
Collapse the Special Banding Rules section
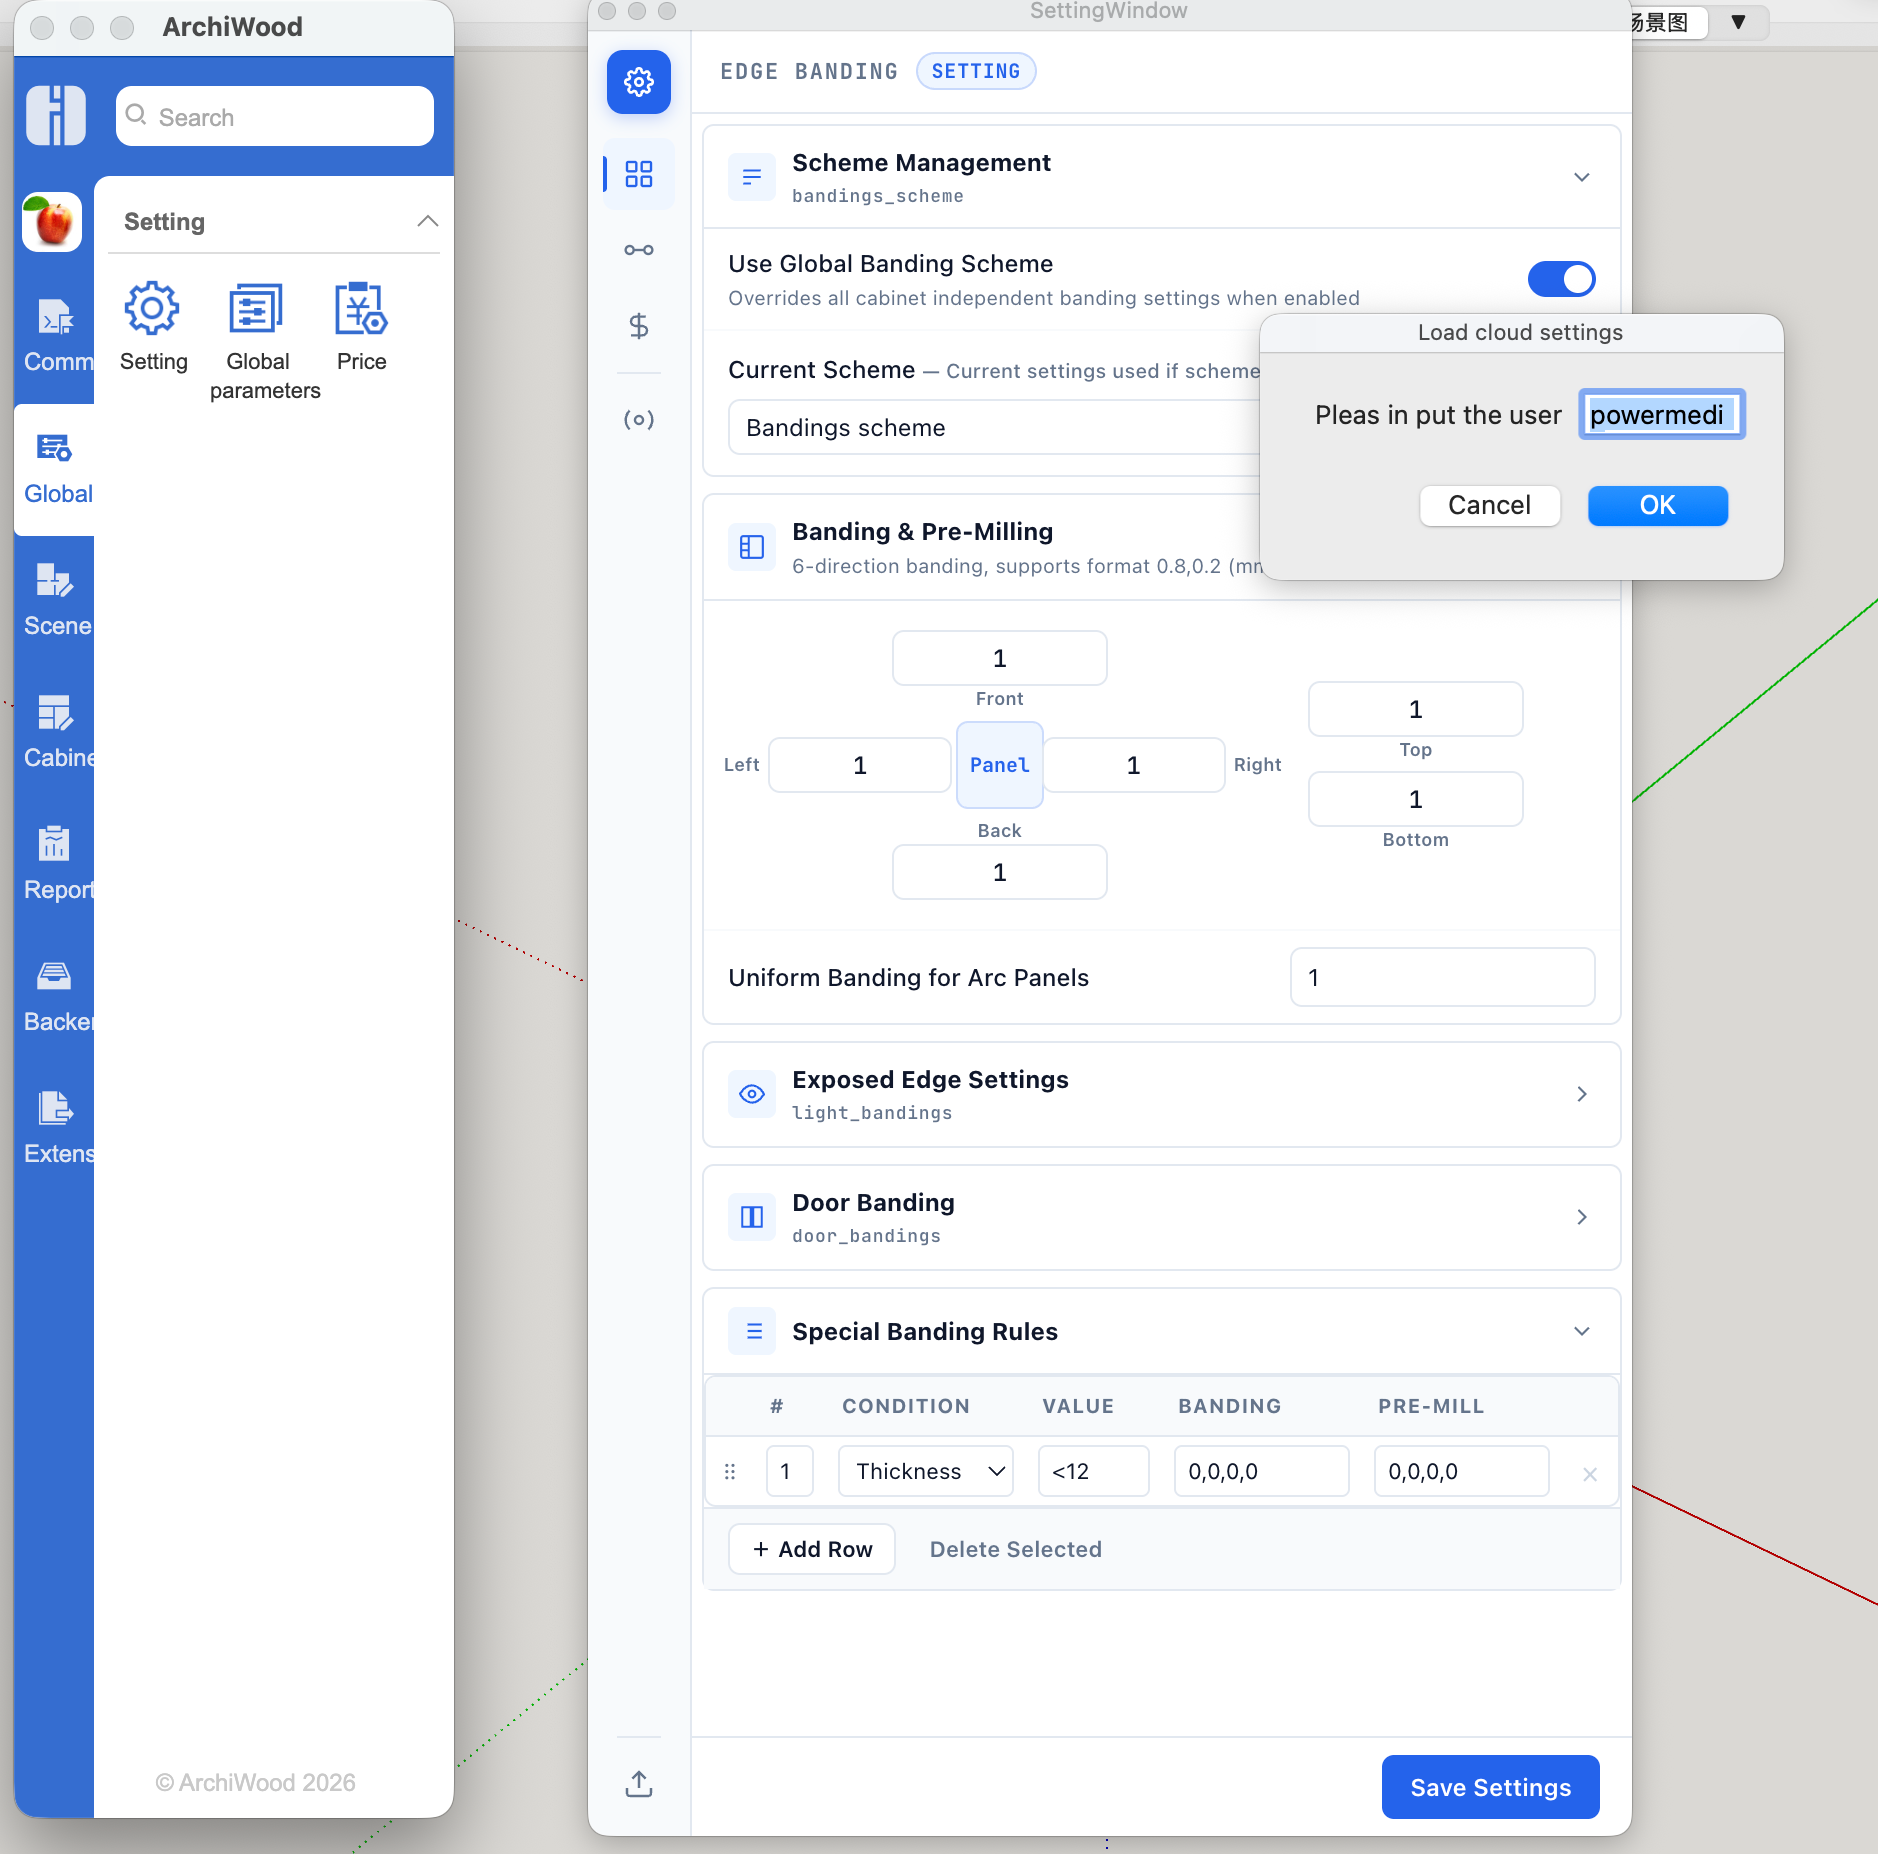pos(1582,1331)
